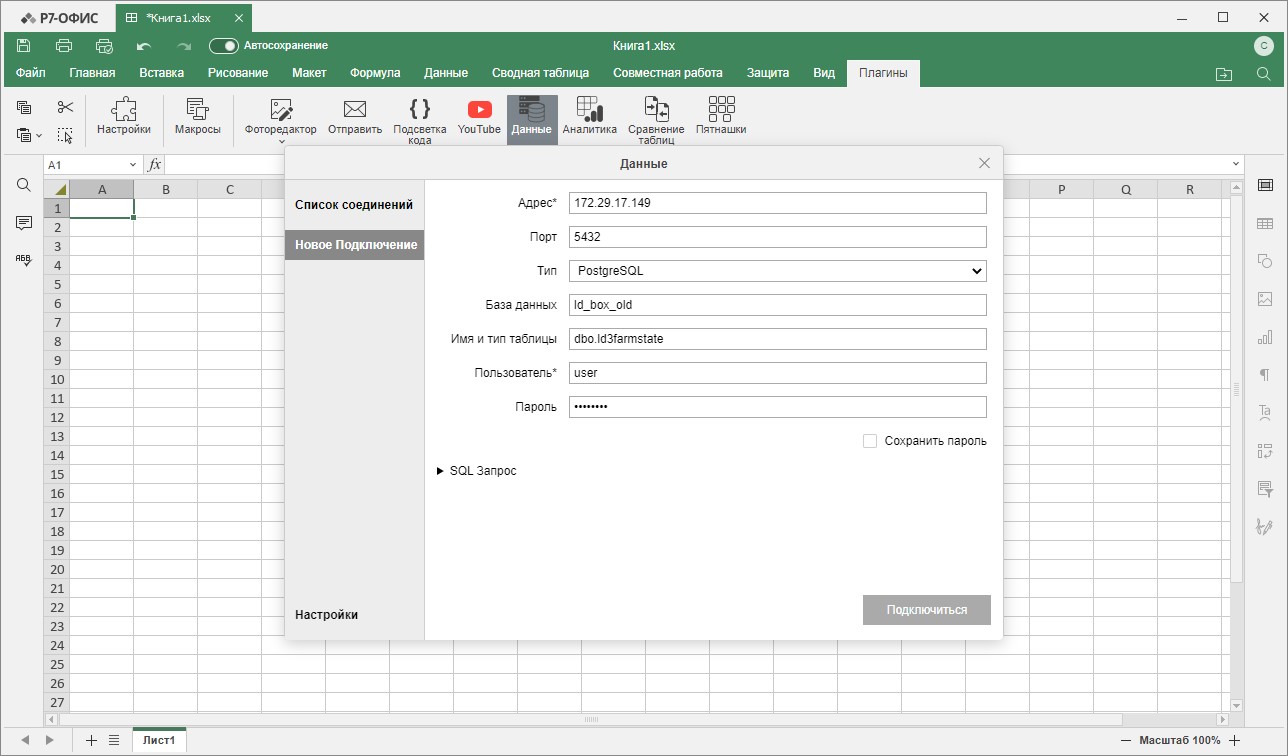1288x756 pixels.
Task: Open the cell name box dropdown
Action: 133,165
